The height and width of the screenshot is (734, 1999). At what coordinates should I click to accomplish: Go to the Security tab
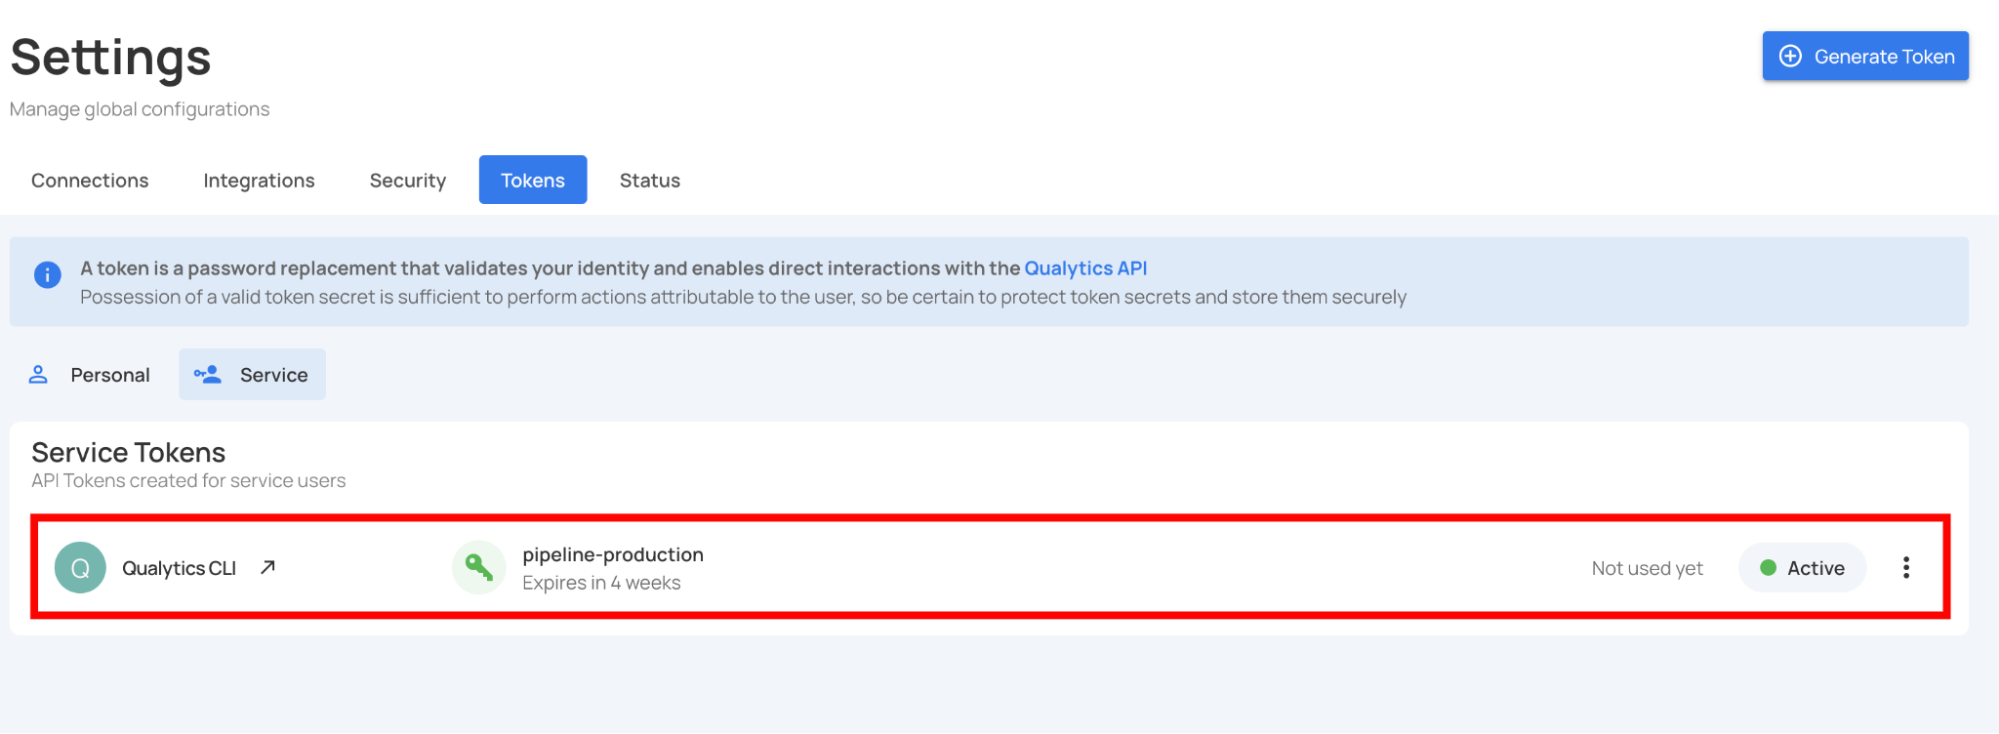pyautogui.click(x=407, y=180)
